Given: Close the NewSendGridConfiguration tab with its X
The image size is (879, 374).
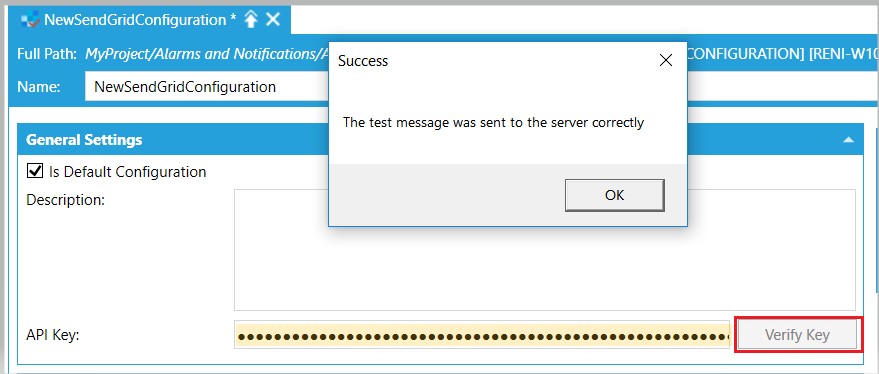Looking at the screenshot, I should (x=273, y=20).
